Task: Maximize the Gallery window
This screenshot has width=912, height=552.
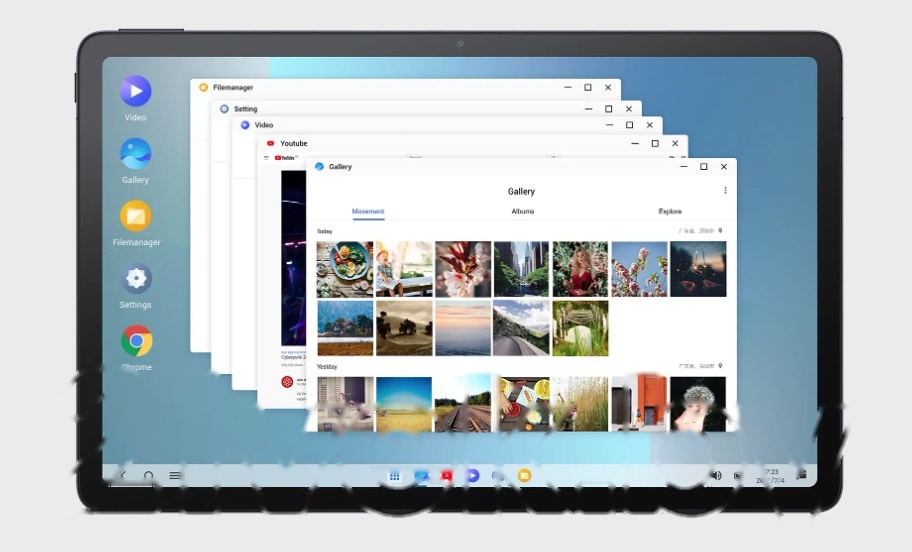Action: coord(703,167)
